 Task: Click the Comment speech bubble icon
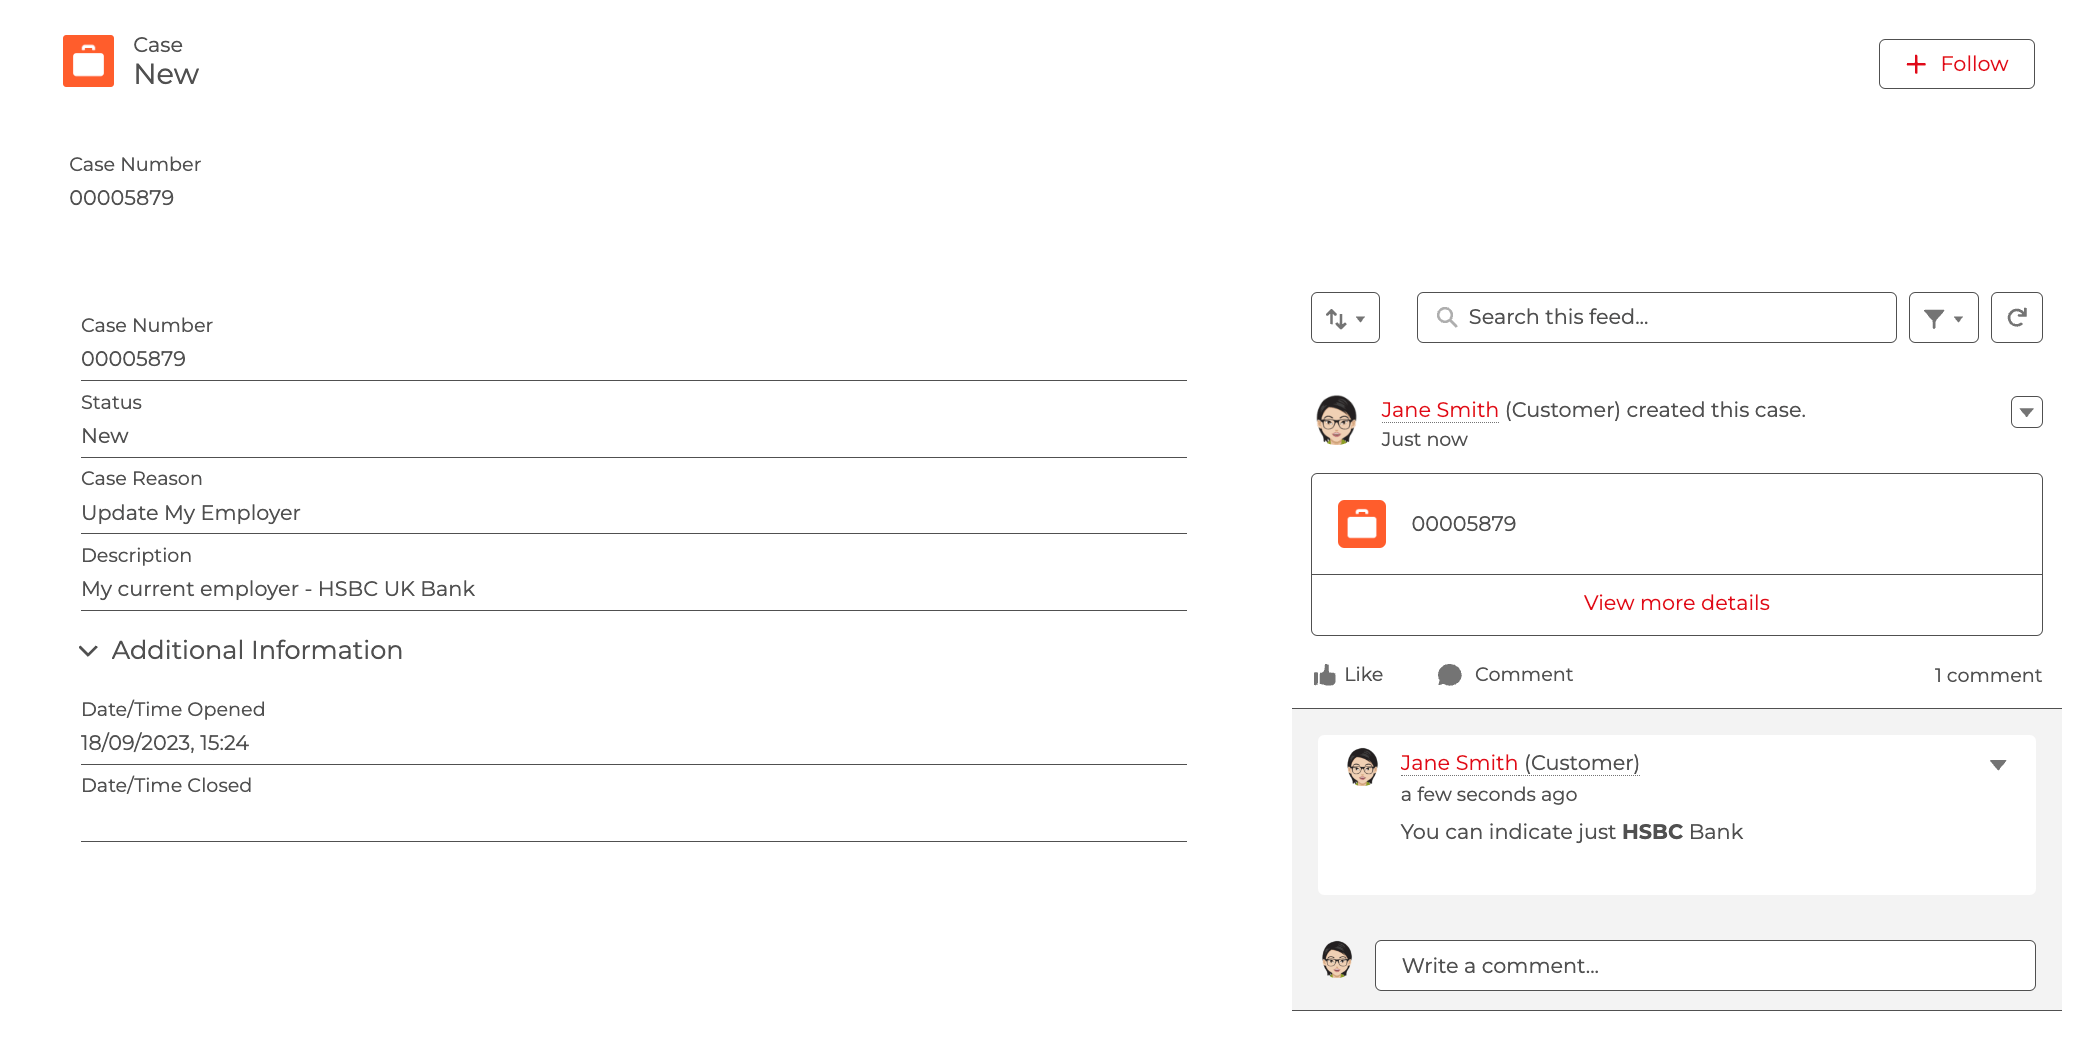[x=1449, y=675]
